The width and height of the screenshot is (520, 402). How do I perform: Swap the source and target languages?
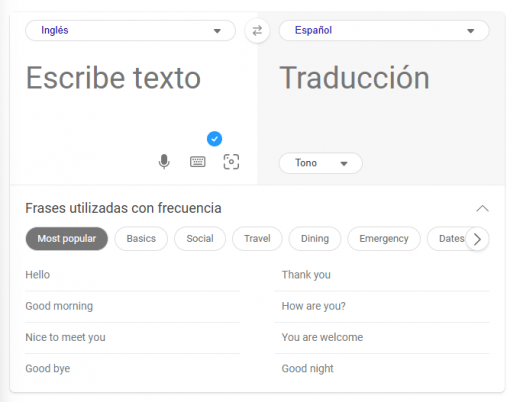click(x=257, y=31)
